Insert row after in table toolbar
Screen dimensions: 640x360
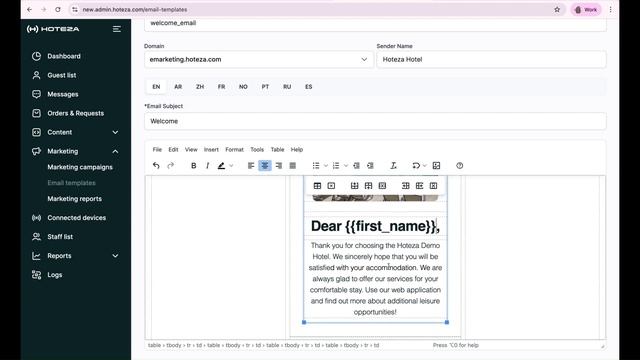coord(368,186)
